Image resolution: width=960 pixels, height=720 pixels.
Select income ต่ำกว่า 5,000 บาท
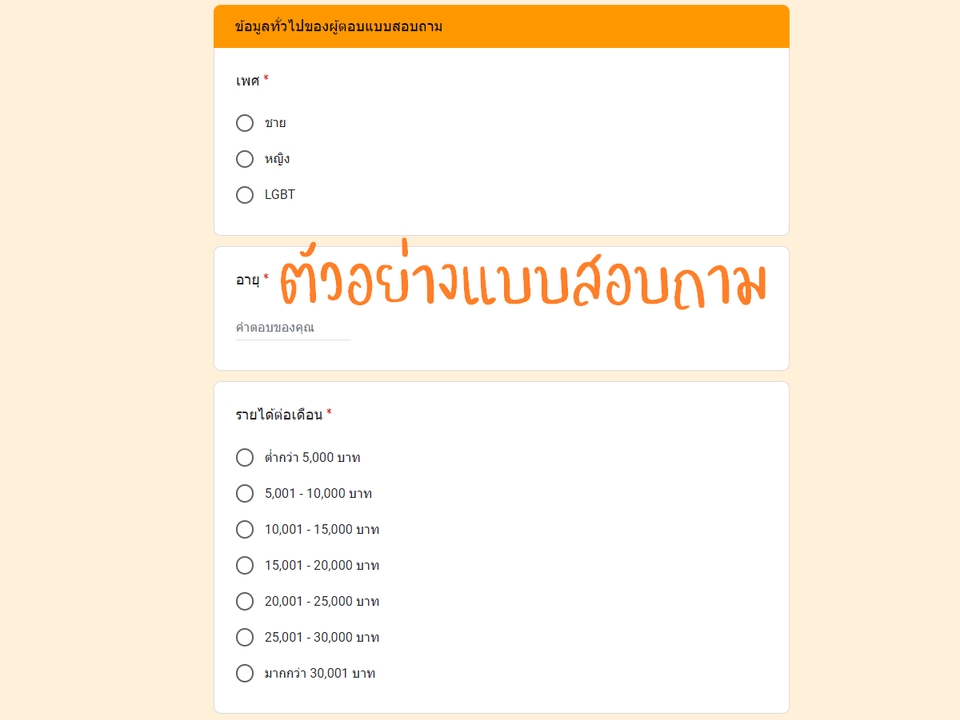point(244,457)
